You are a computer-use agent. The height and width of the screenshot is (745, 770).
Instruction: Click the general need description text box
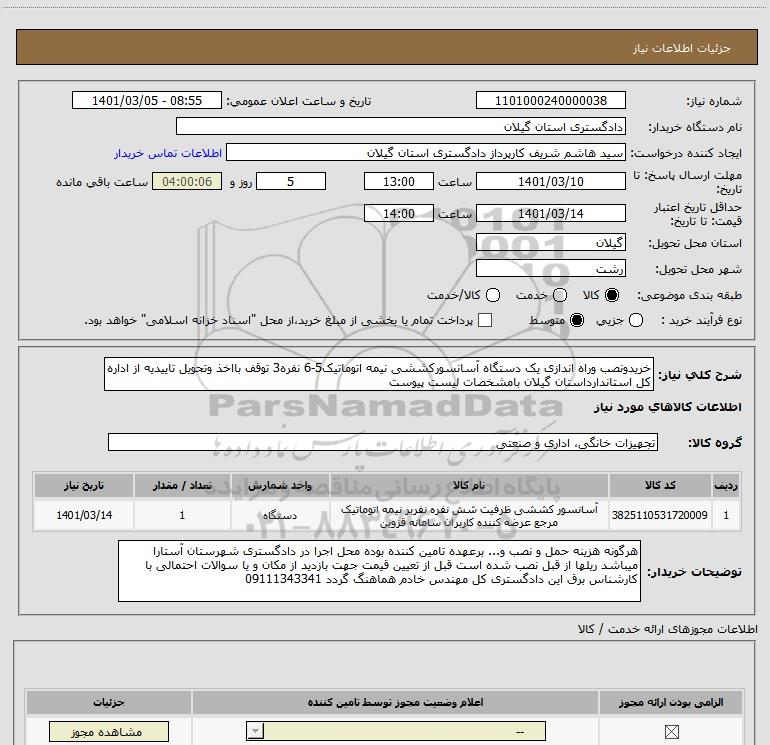[379, 374]
